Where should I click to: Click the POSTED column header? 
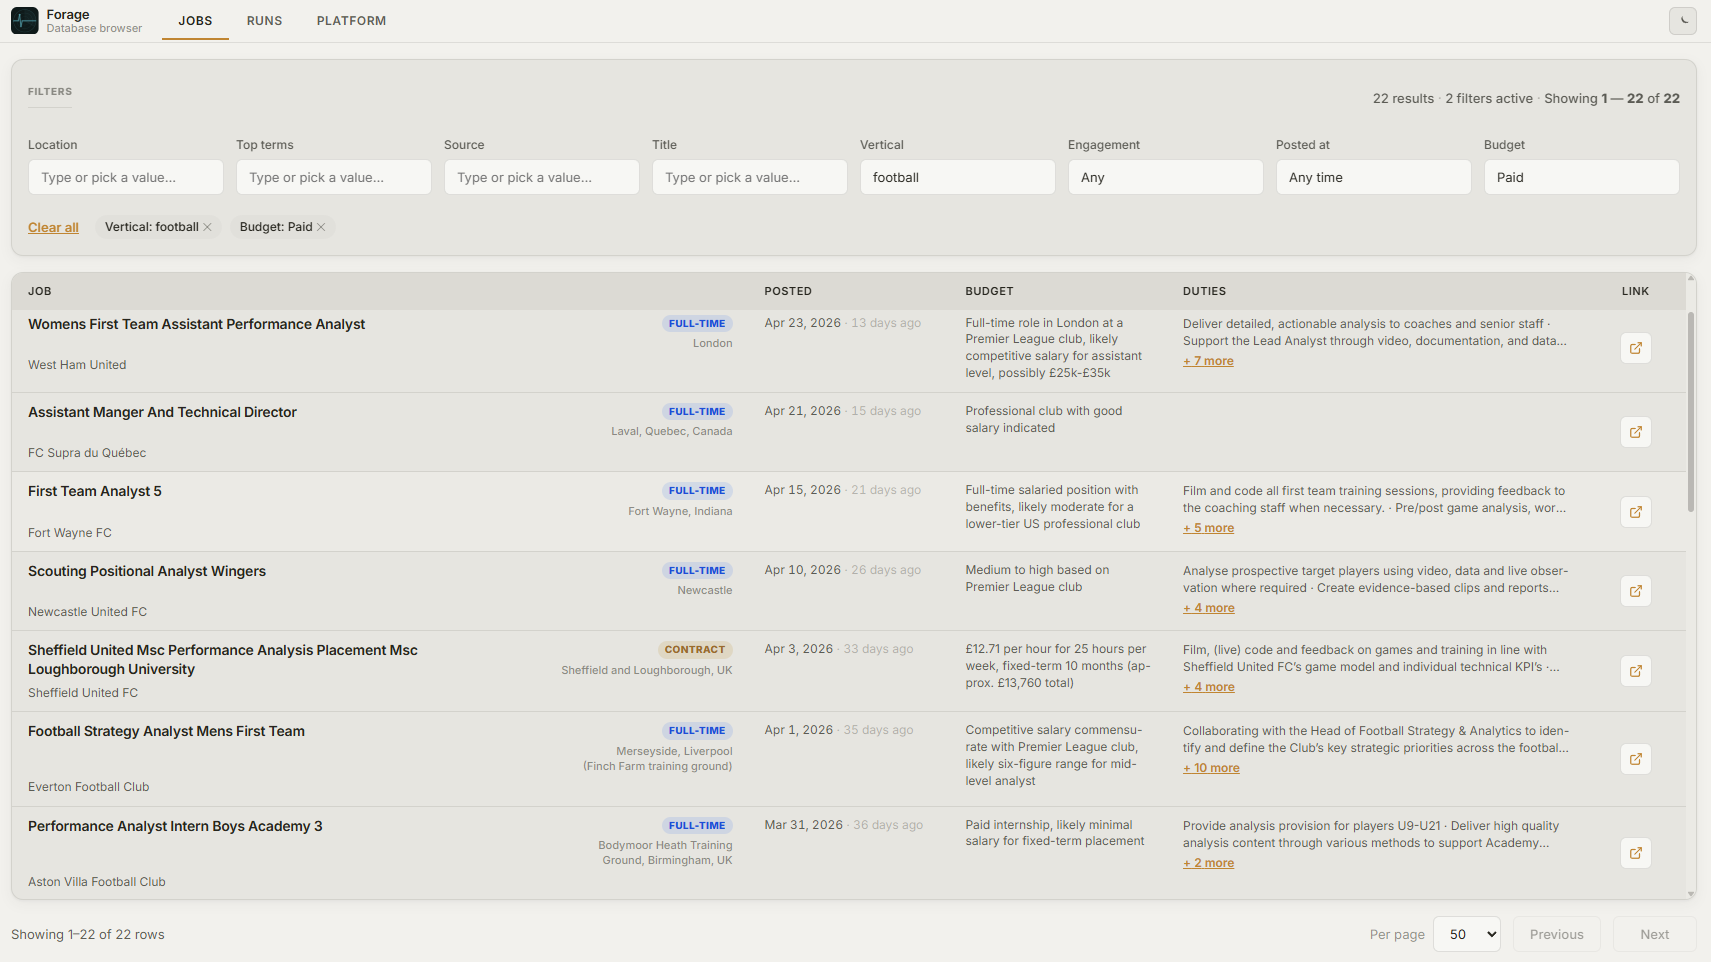click(x=788, y=291)
